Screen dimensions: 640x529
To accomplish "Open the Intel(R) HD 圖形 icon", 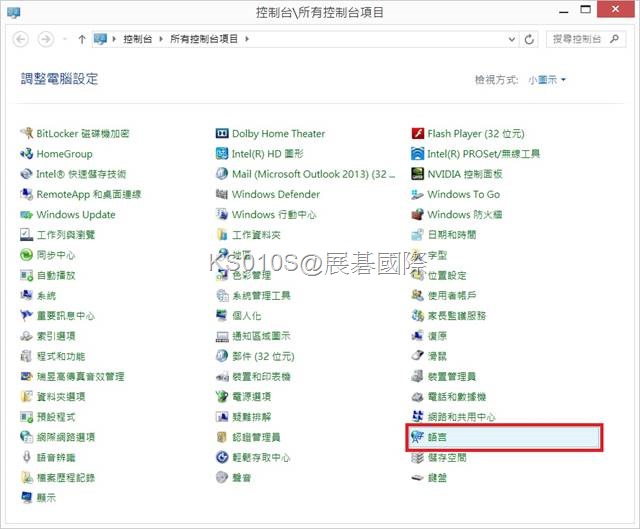I will [x=222, y=153].
